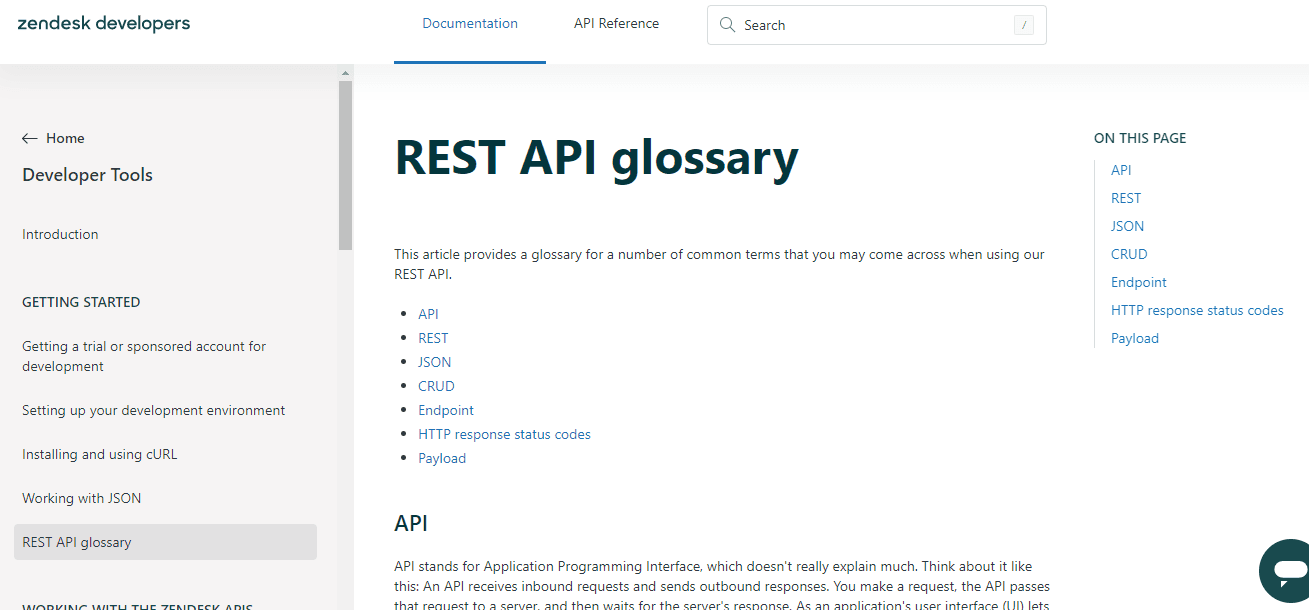Jump to the Payload section
This screenshot has height=610, width=1309.
1134,338
